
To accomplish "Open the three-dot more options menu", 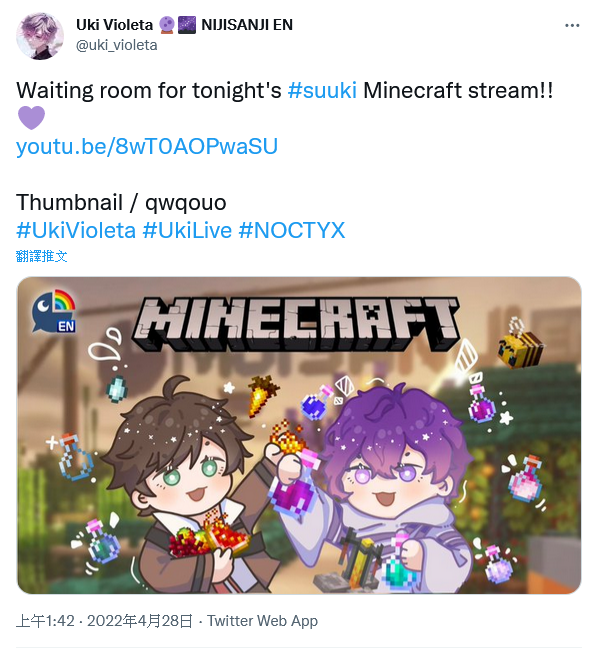I will click(572, 26).
